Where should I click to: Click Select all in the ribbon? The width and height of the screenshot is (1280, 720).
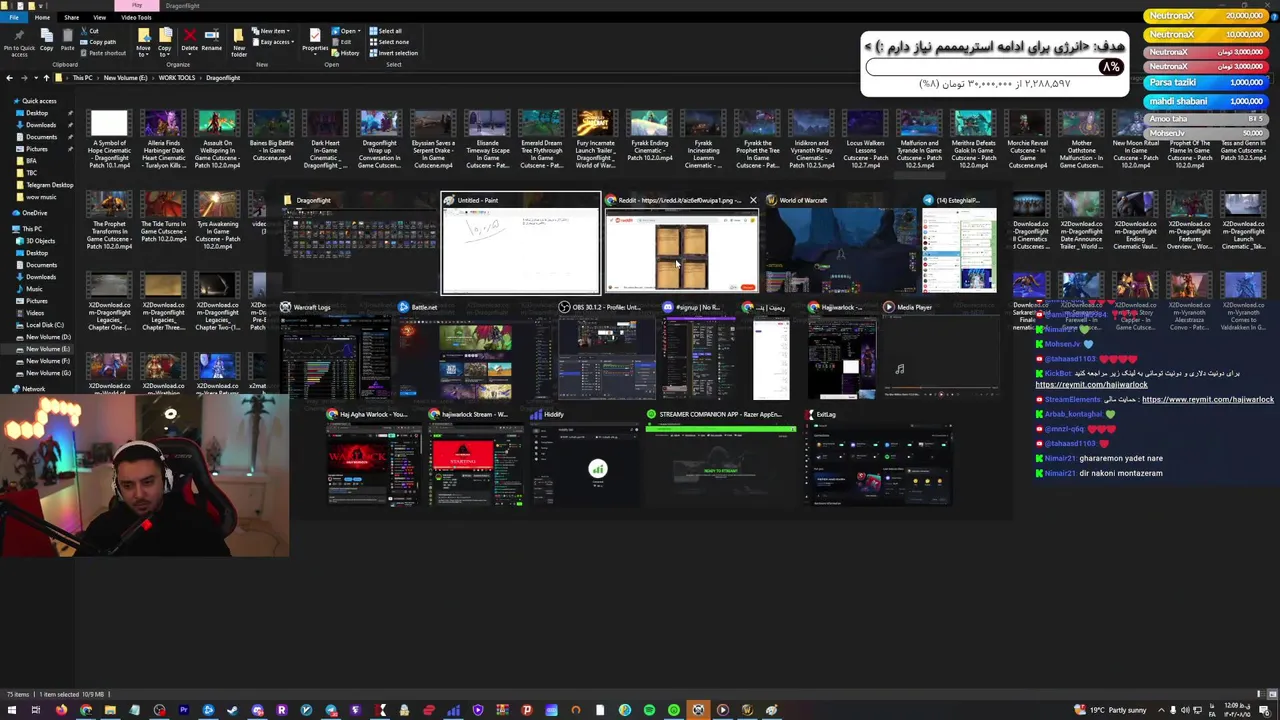coord(385,31)
